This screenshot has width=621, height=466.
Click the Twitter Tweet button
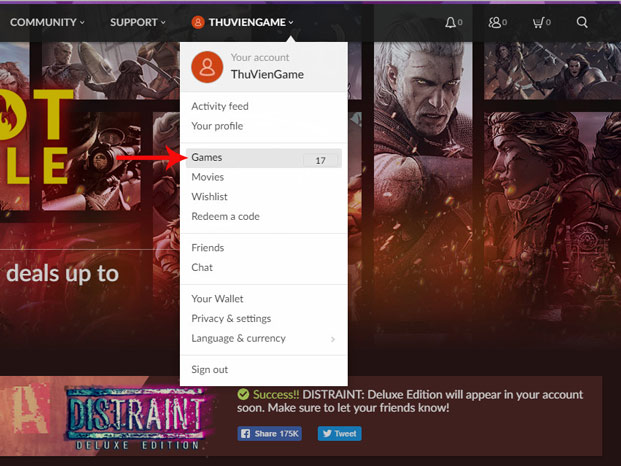tap(339, 434)
